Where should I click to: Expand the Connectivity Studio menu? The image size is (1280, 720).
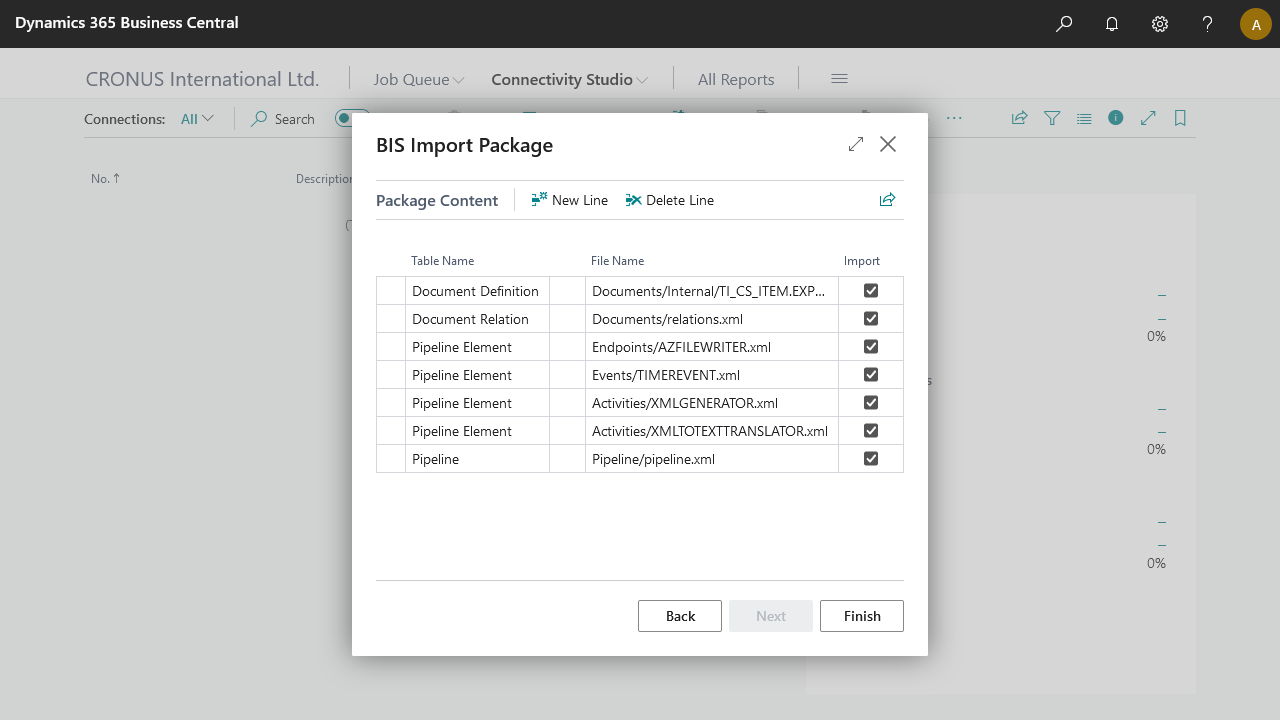[570, 79]
